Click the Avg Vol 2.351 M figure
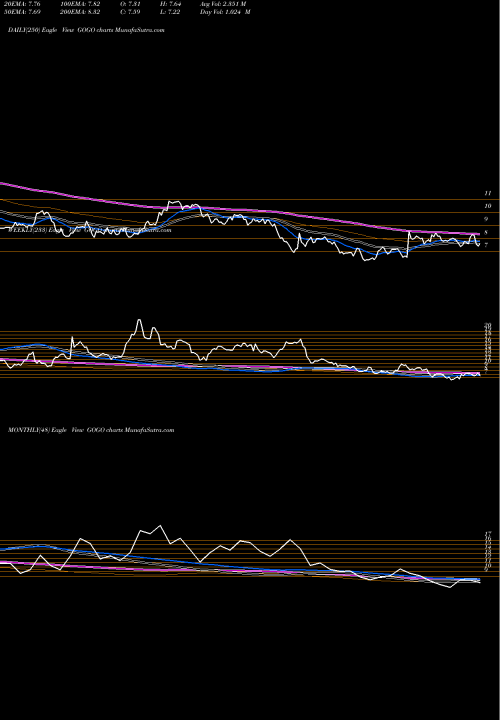Image resolution: width=500 pixels, height=720 pixels. pos(223,4)
